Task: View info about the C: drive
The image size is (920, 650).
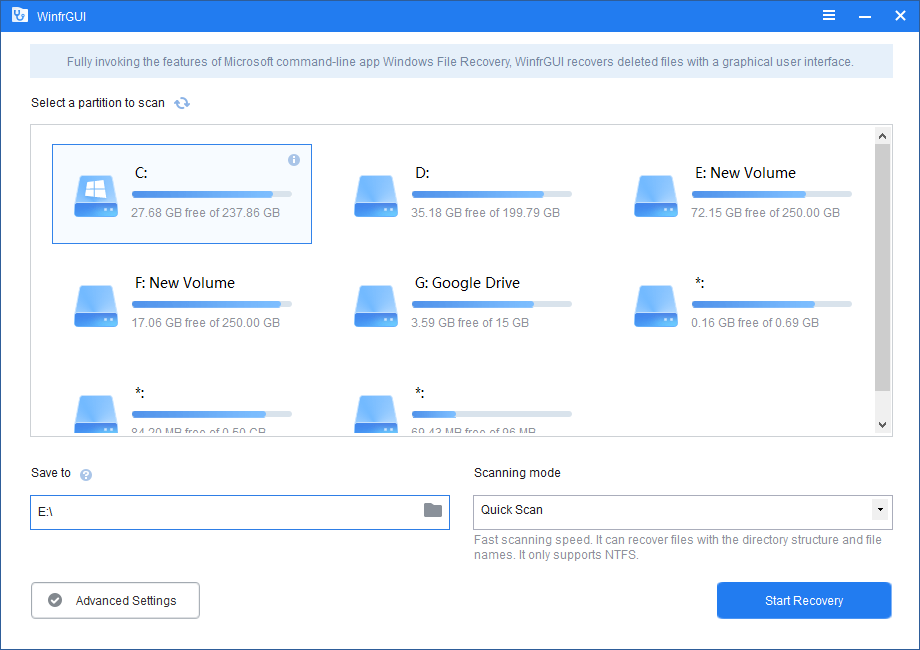Action: point(293,160)
